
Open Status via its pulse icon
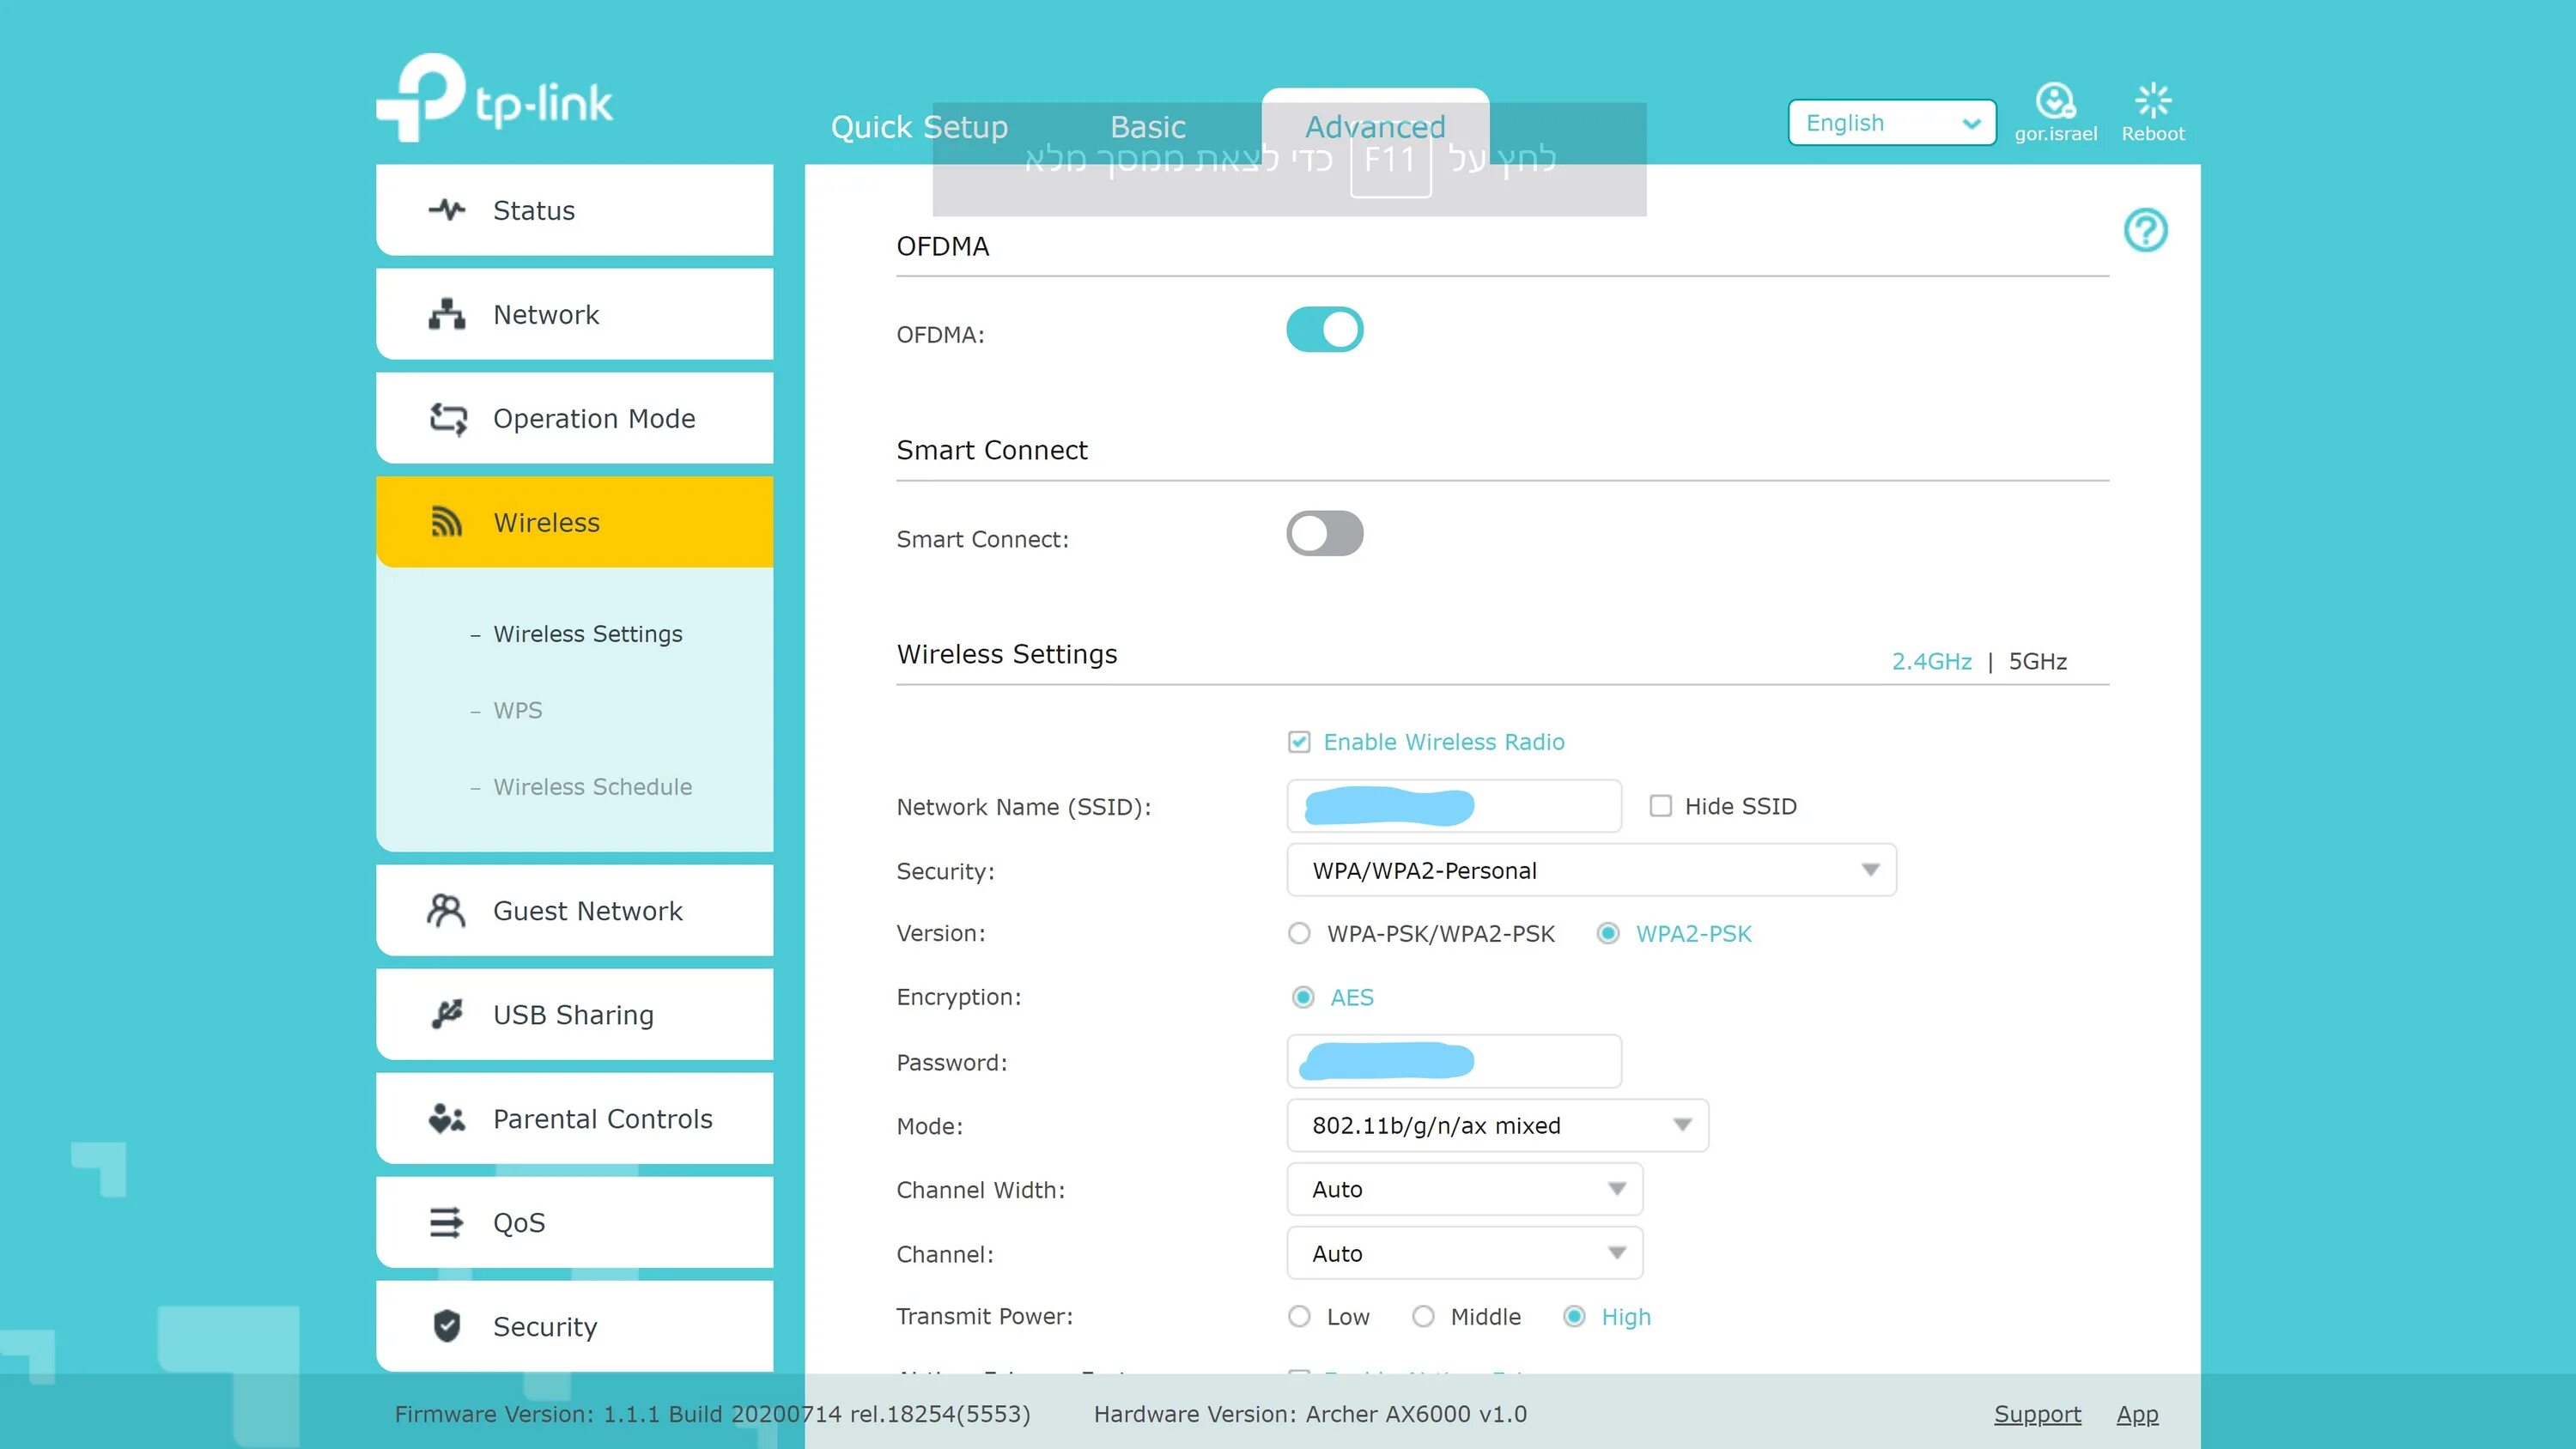point(446,210)
